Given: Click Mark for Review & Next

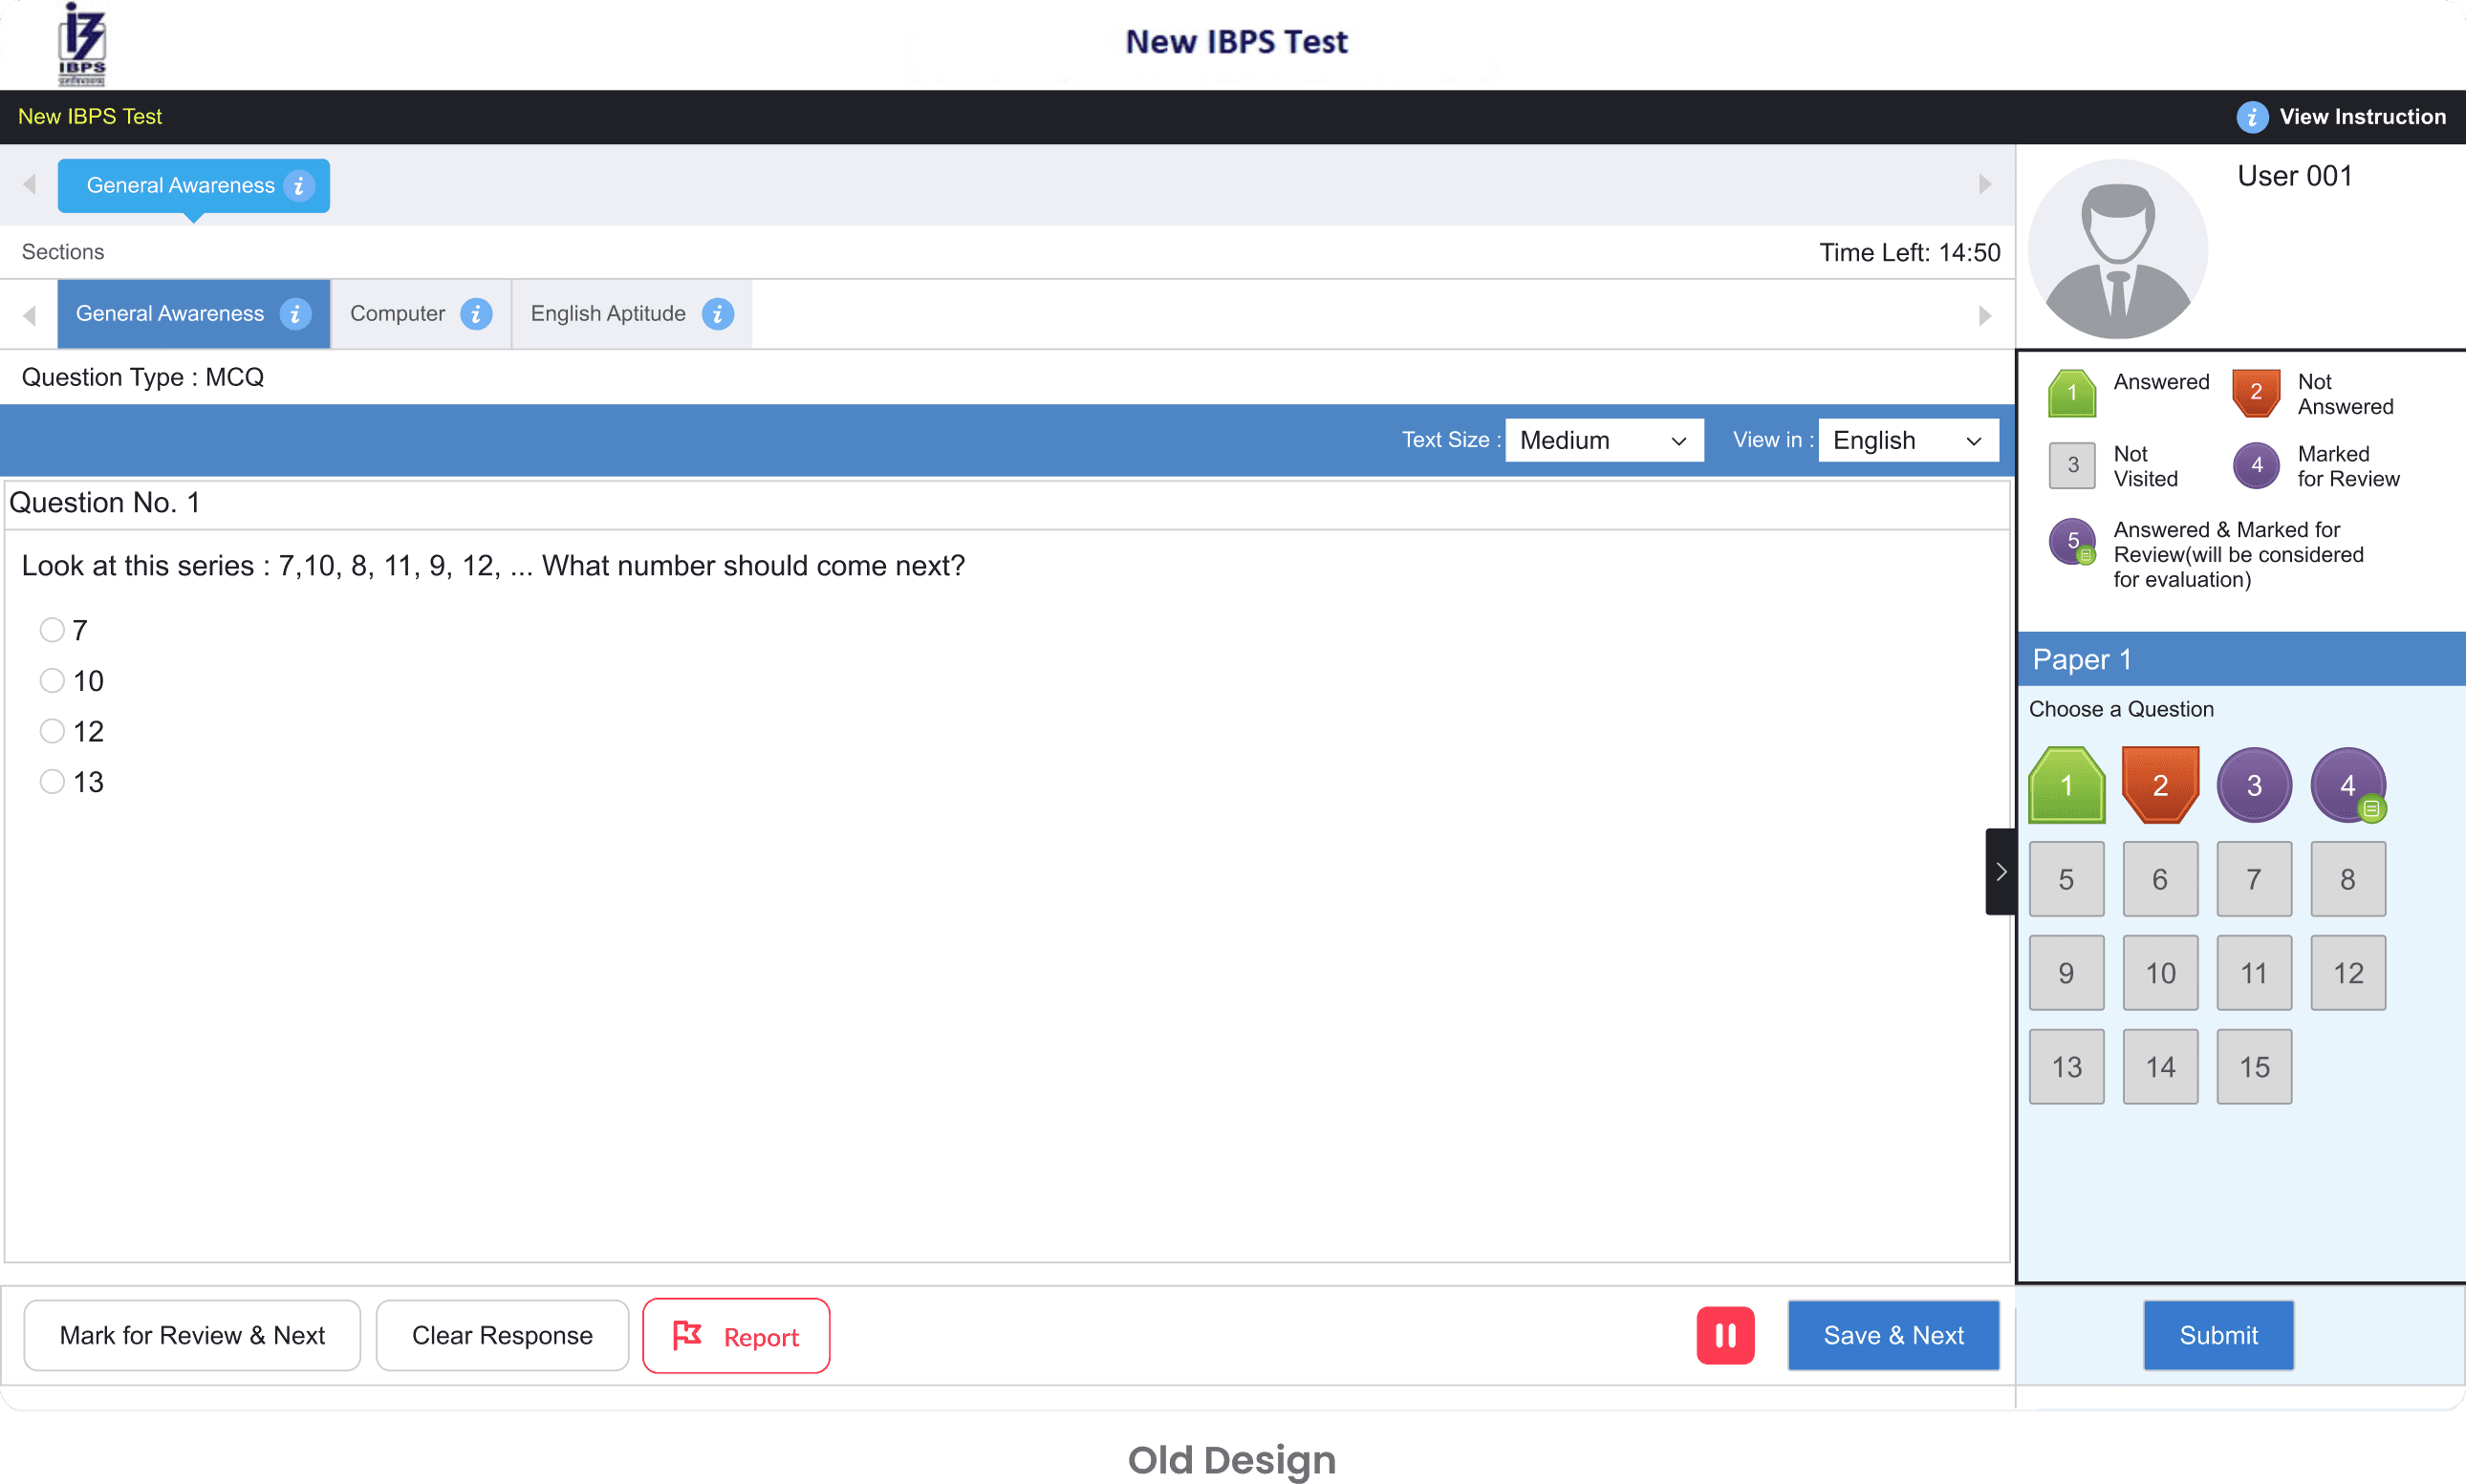Looking at the screenshot, I should click(x=192, y=1335).
